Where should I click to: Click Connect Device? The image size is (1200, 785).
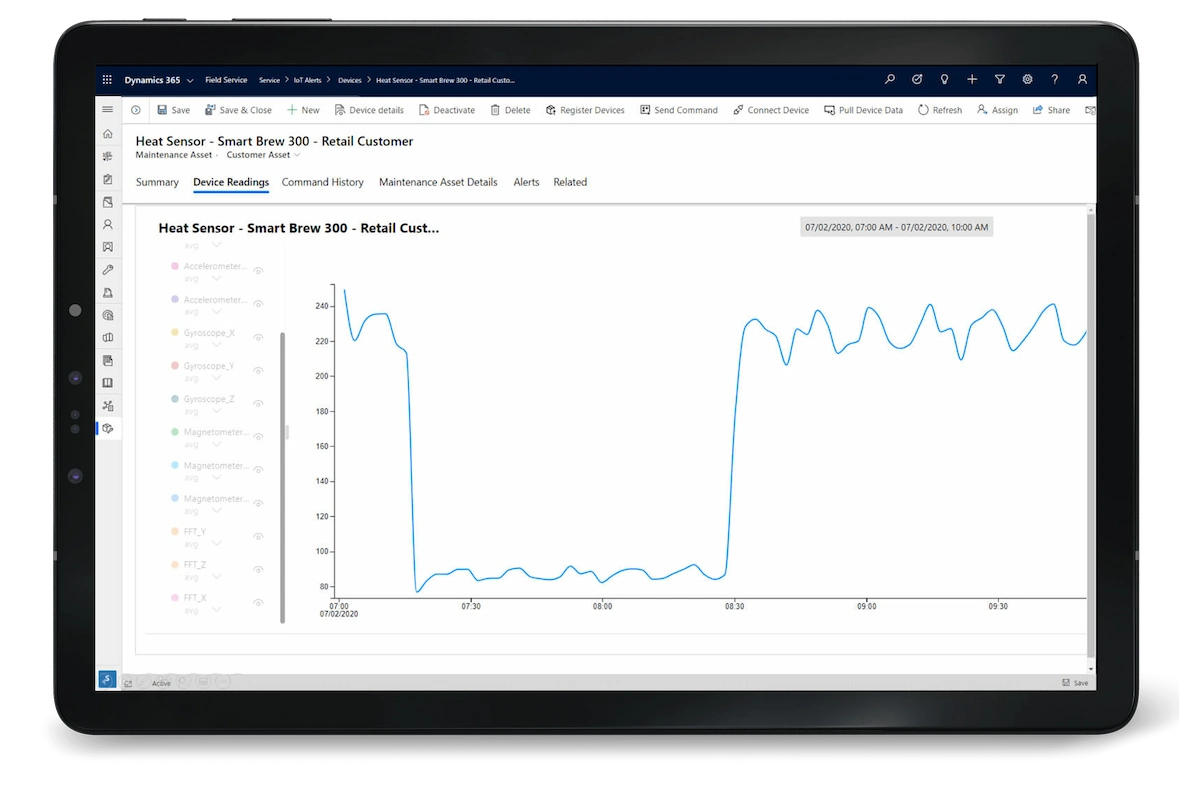[x=771, y=110]
